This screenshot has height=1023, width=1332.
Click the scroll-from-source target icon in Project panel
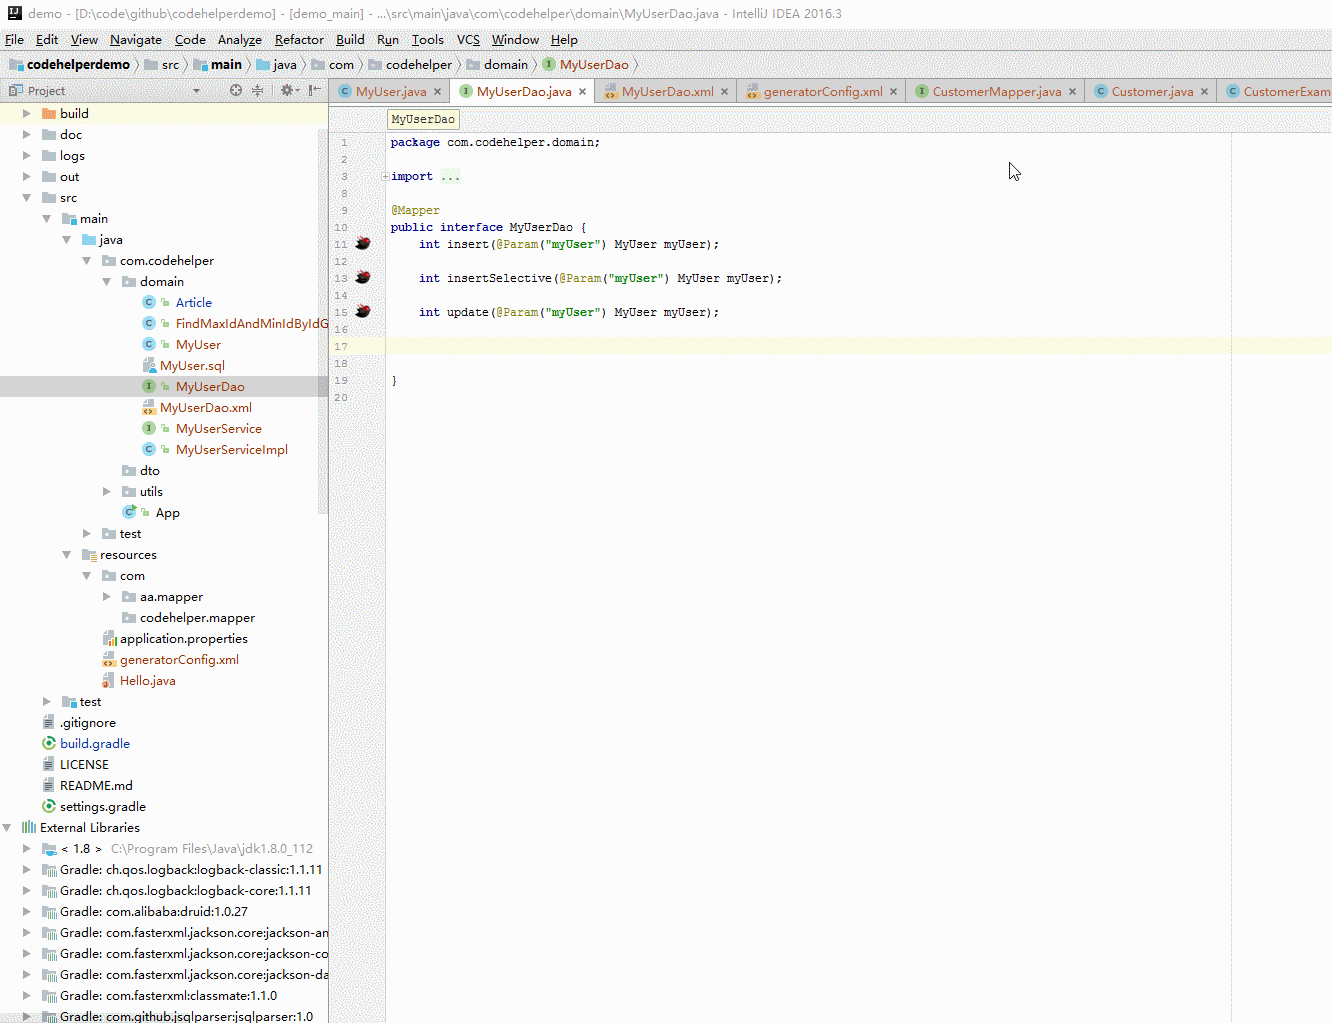[236, 90]
